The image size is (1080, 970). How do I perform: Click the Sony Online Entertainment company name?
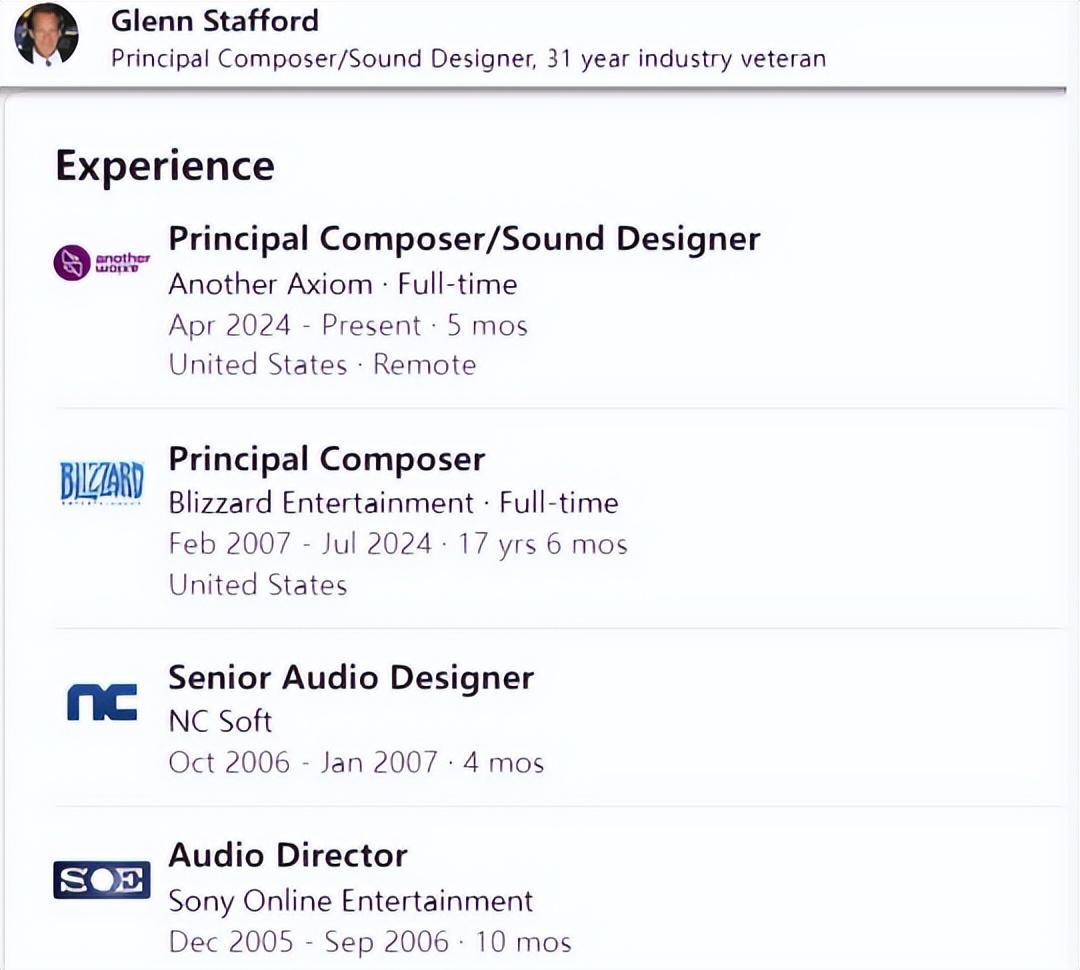(350, 900)
